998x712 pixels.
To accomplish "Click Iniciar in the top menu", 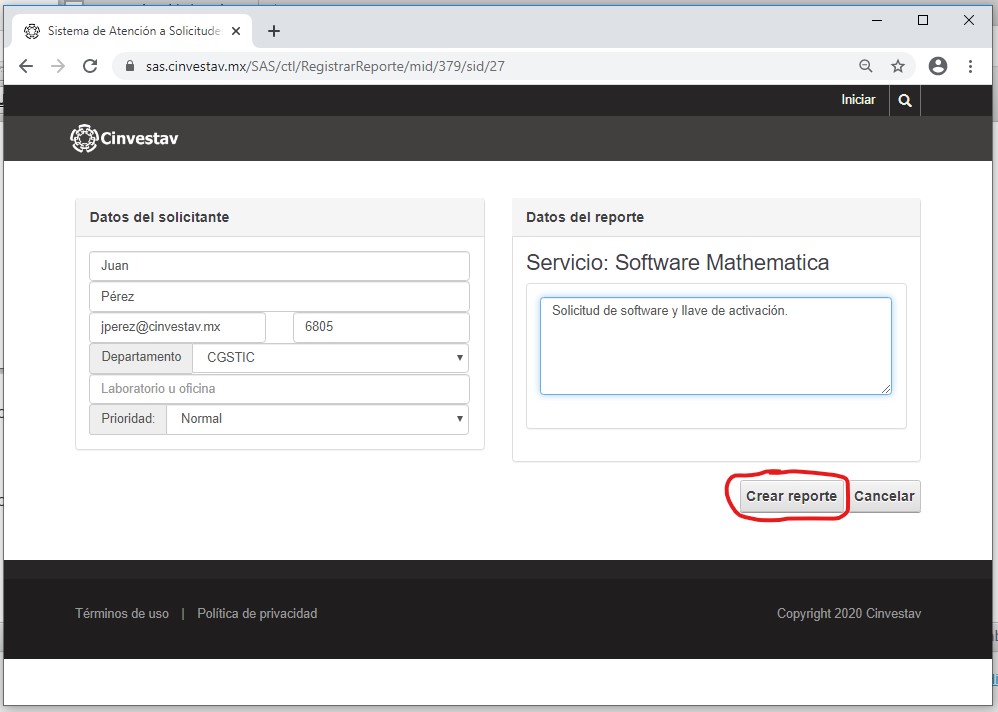I will (858, 100).
